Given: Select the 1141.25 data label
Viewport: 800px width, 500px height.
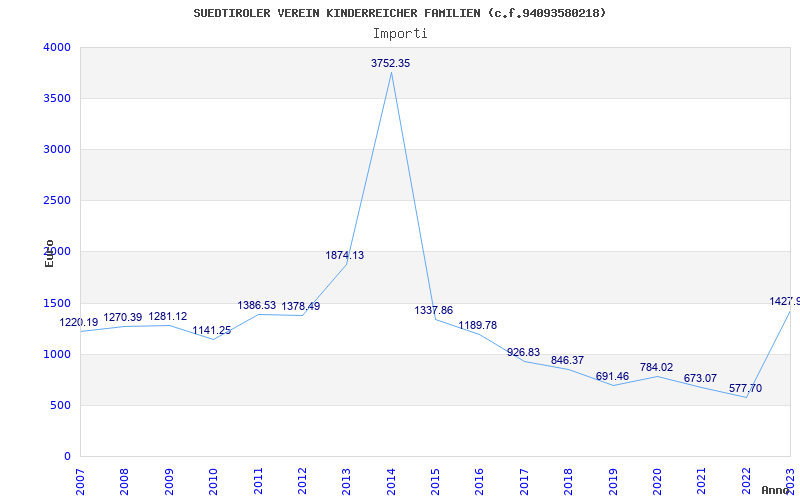Looking at the screenshot, I should pyautogui.click(x=212, y=330).
